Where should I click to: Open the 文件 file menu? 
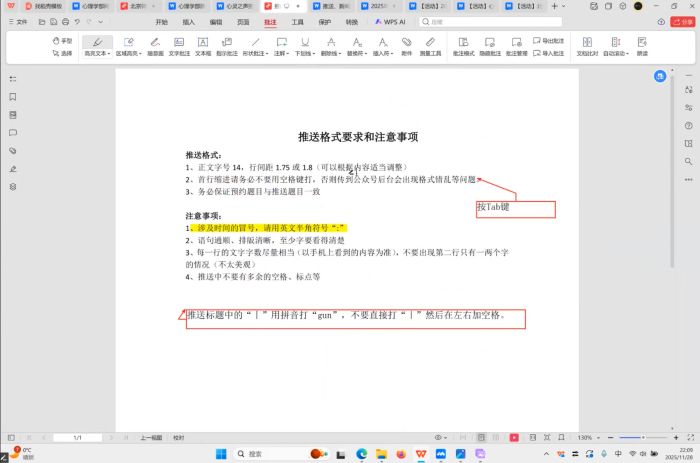[18, 21]
